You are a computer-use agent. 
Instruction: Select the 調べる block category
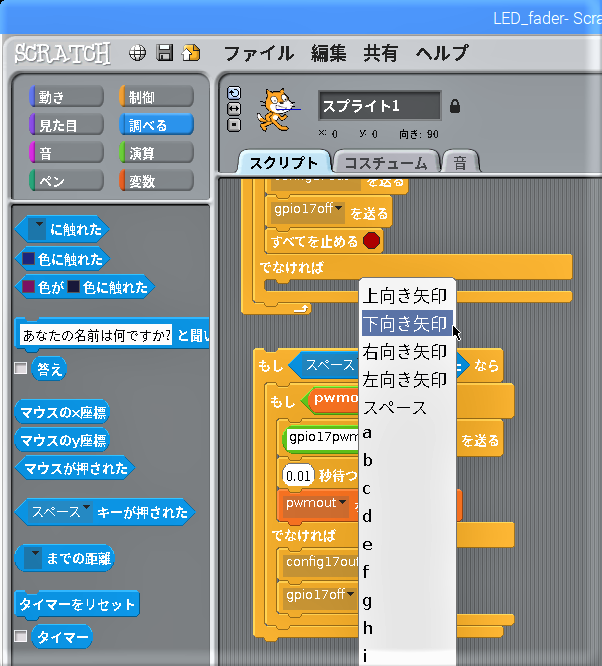(156, 125)
